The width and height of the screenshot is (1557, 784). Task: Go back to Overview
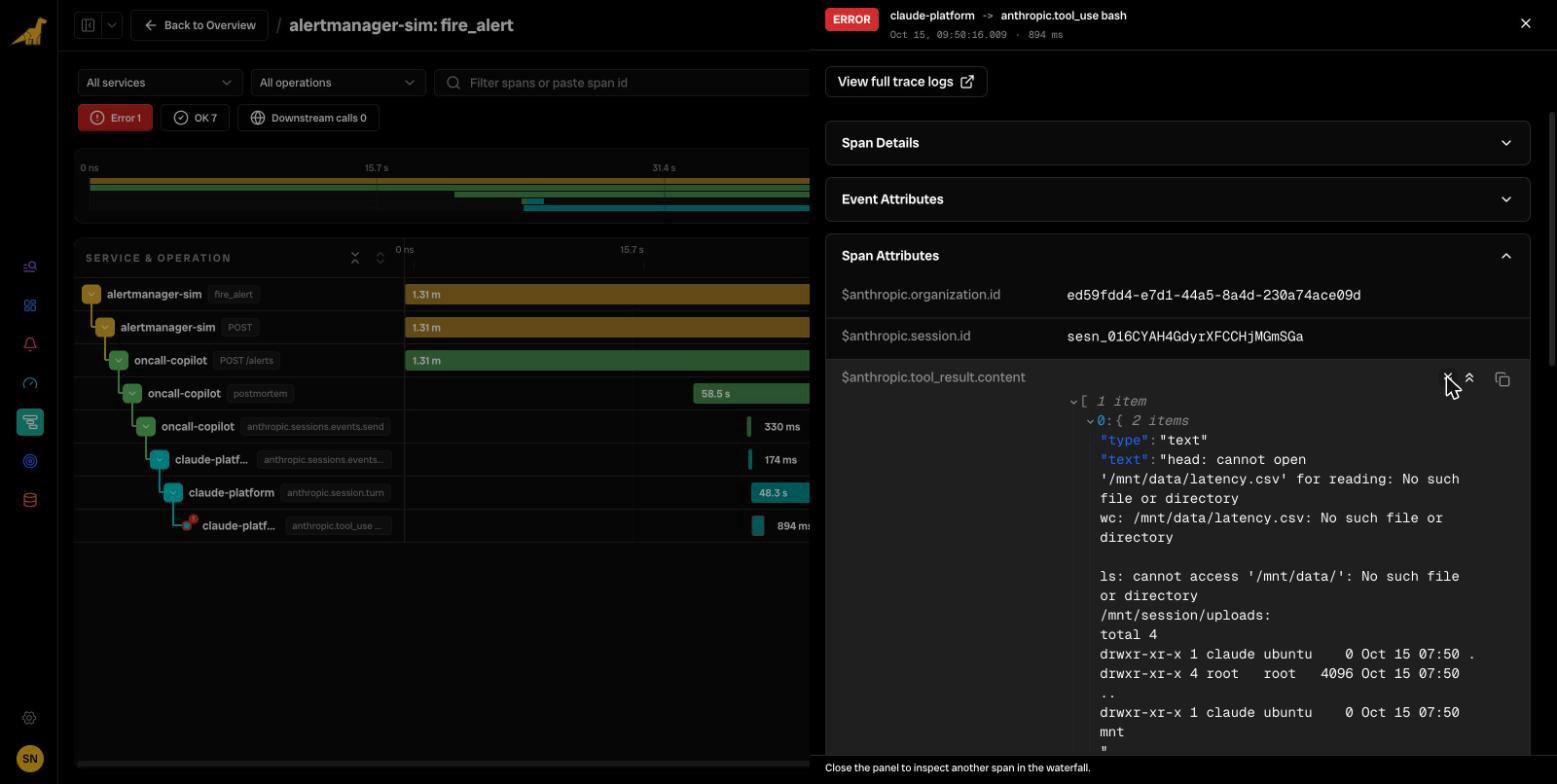[199, 25]
